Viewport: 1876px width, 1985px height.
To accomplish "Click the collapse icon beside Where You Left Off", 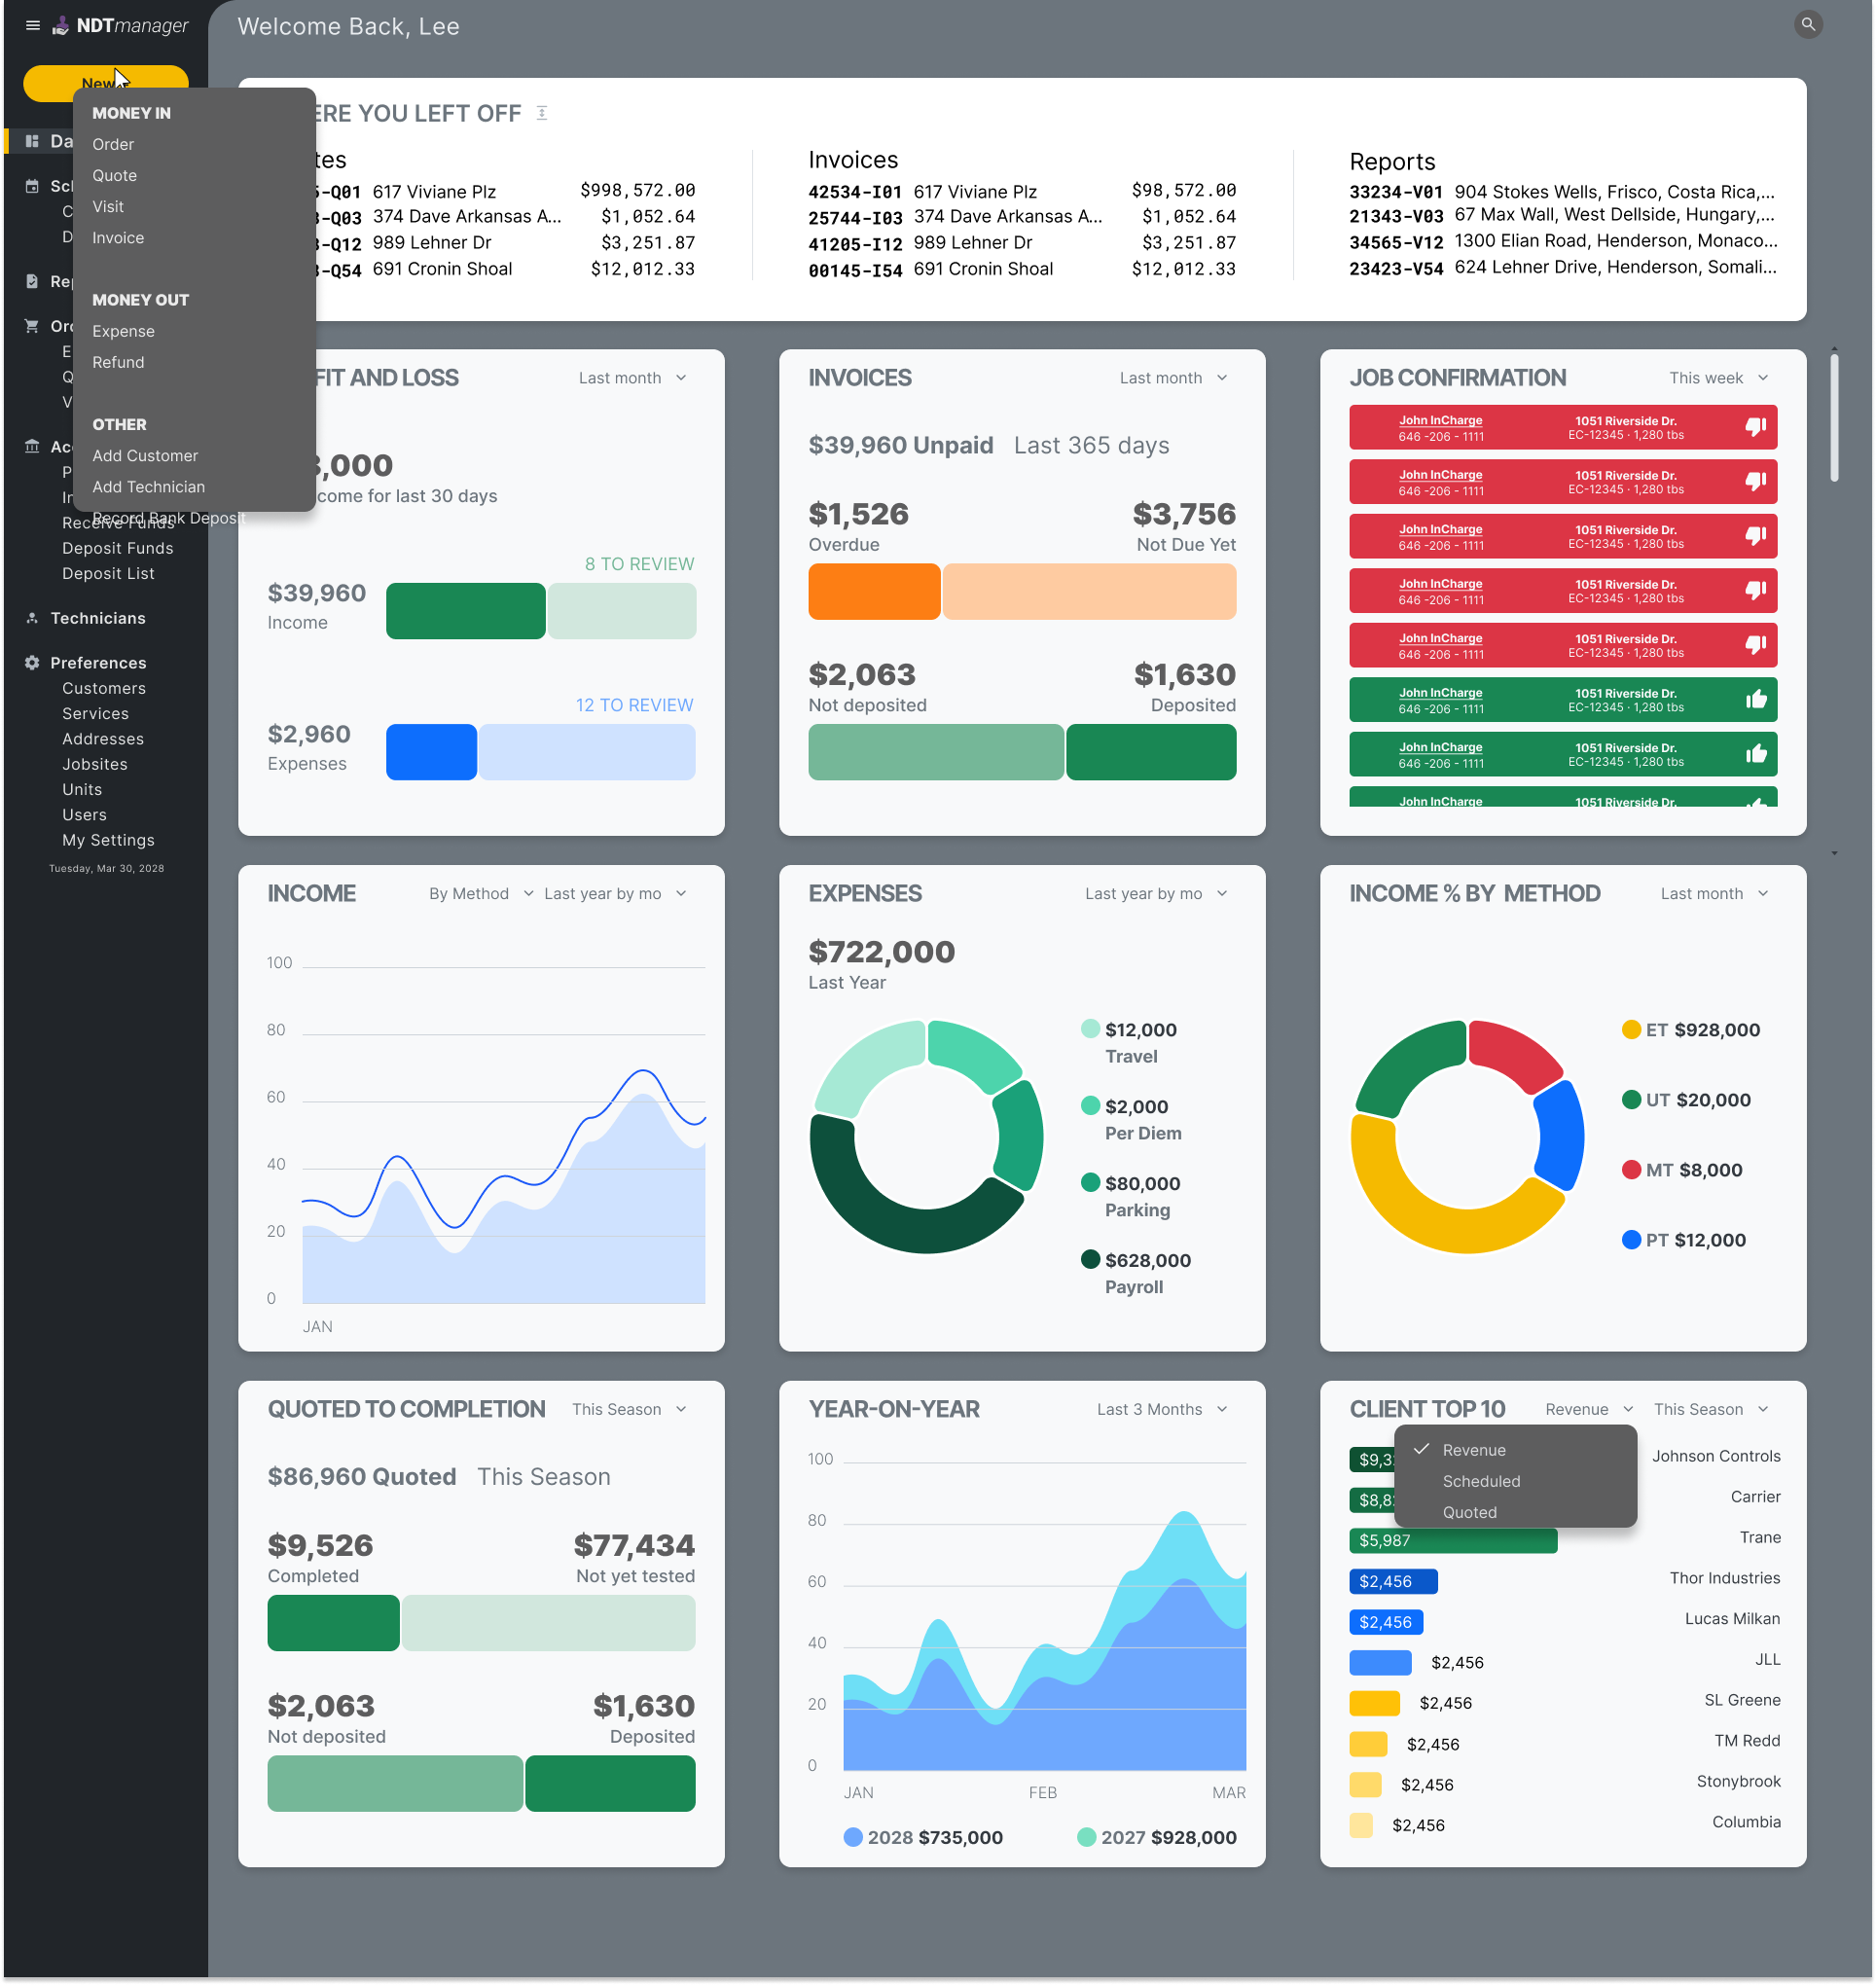I will click(x=542, y=113).
